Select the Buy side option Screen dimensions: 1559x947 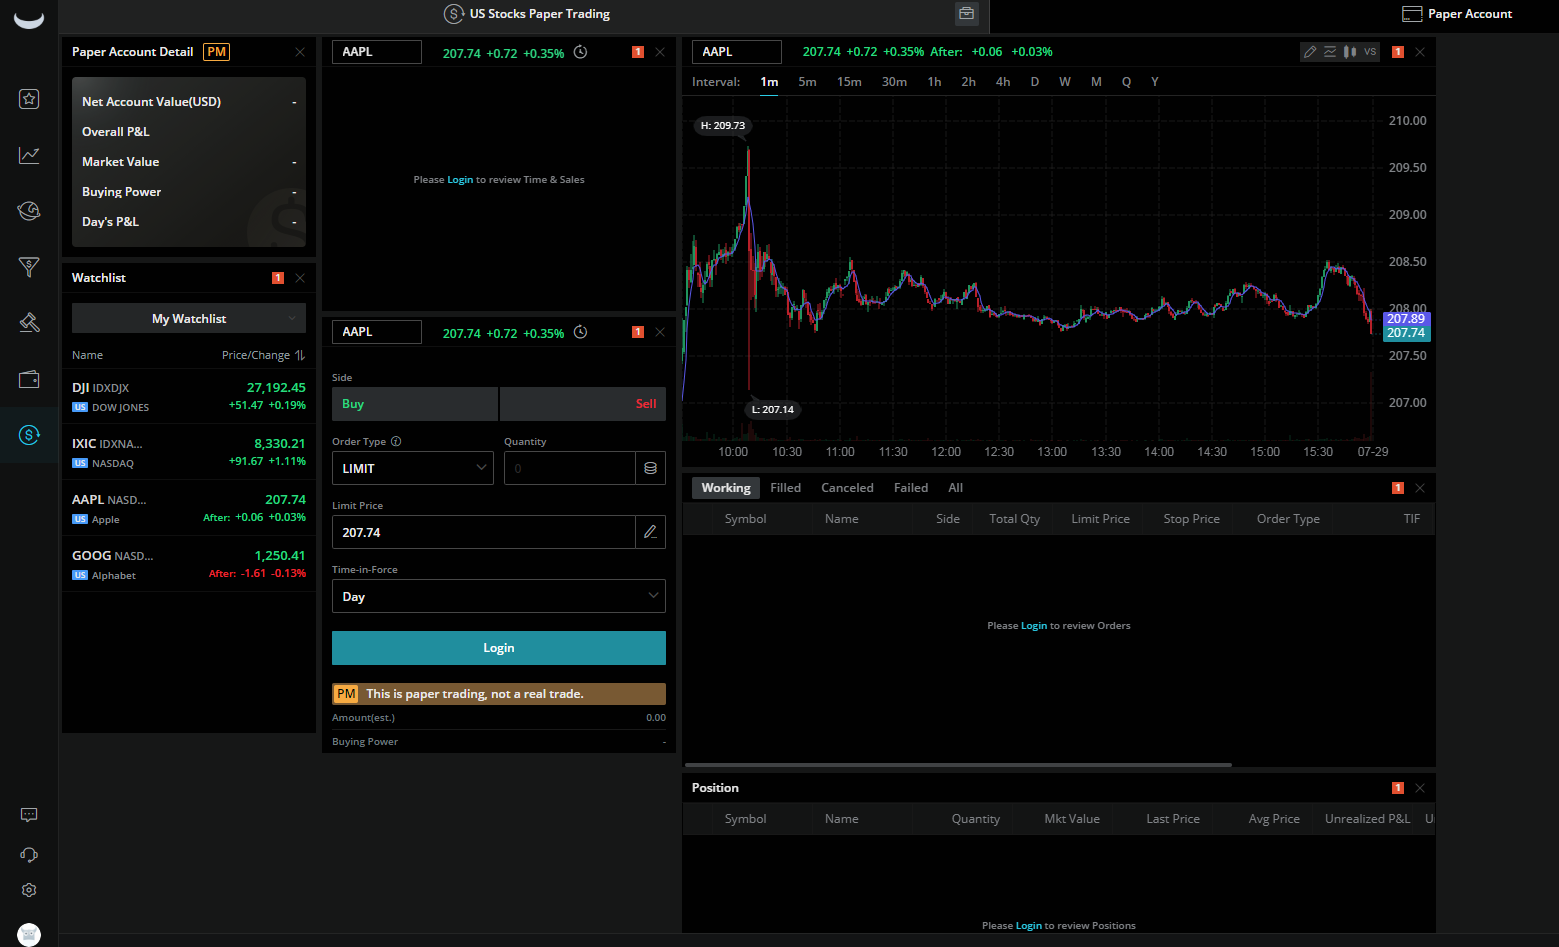414,404
